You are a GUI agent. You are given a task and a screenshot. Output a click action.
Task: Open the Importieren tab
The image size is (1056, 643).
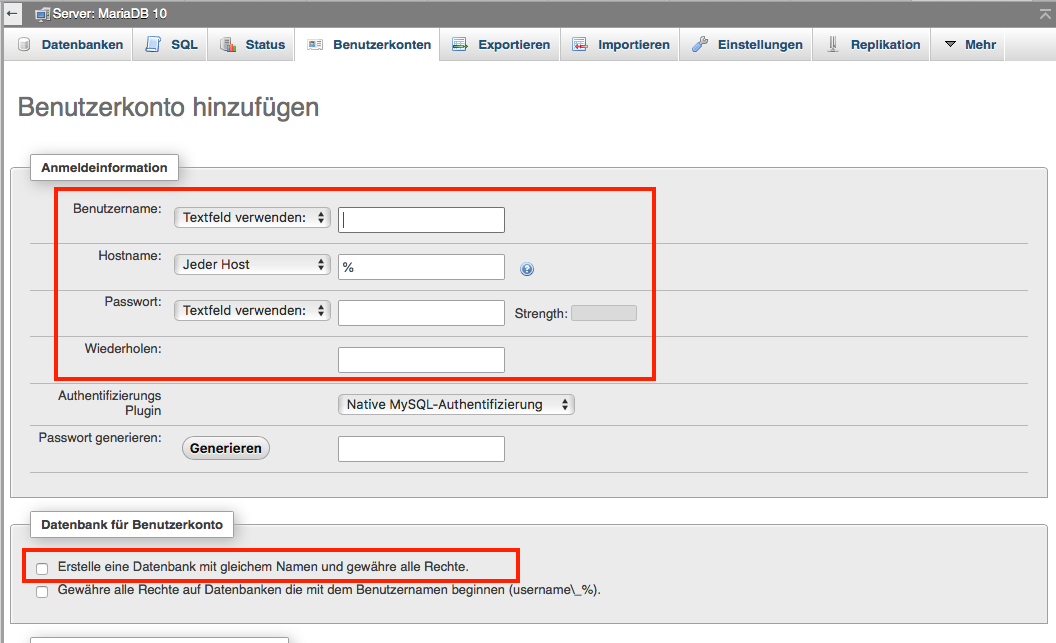[x=621, y=45]
